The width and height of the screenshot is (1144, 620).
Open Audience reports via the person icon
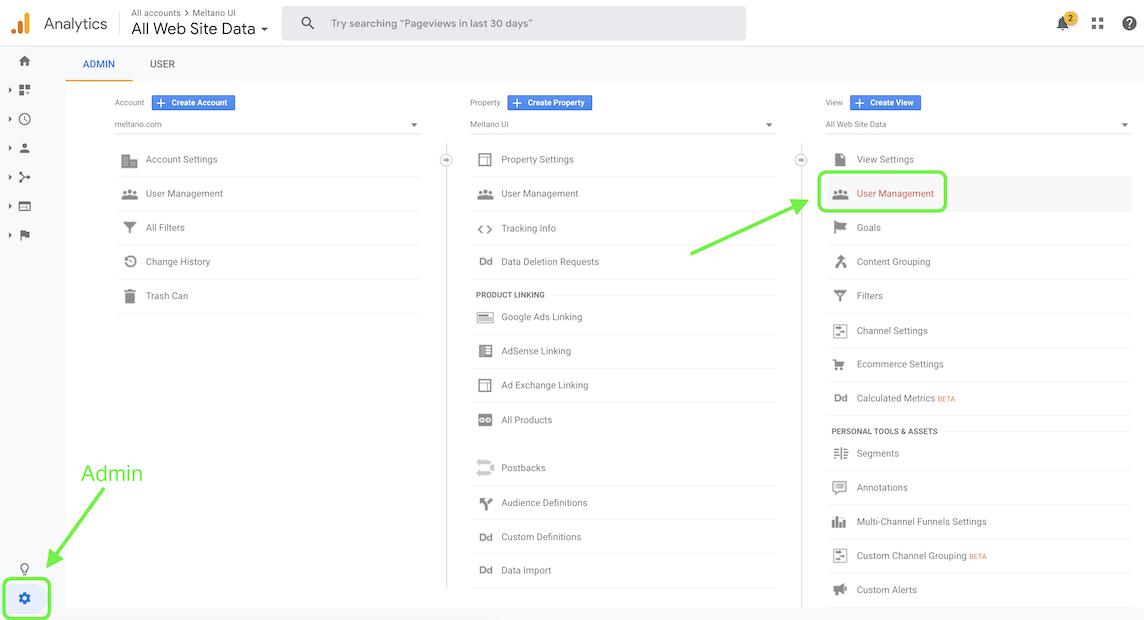click(x=23, y=148)
